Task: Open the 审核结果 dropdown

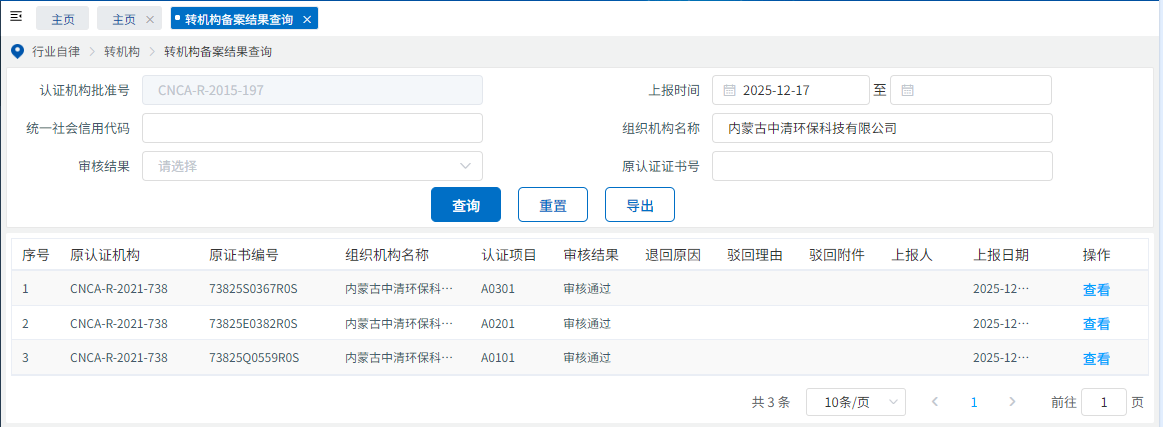Action: (x=312, y=166)
